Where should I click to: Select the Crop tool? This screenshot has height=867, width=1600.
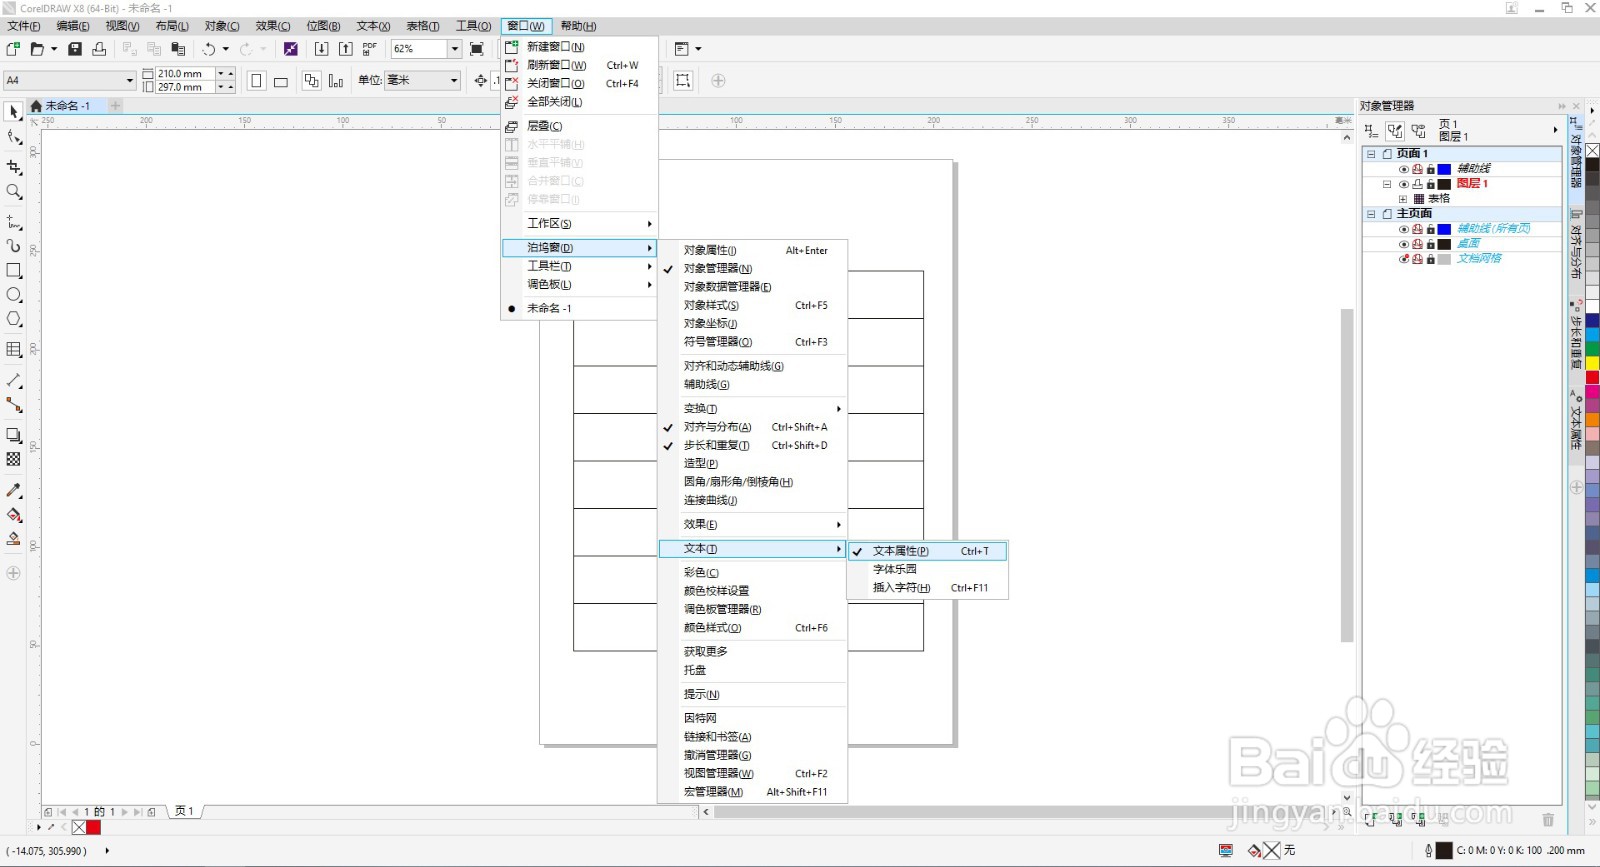tap(14, 167)
